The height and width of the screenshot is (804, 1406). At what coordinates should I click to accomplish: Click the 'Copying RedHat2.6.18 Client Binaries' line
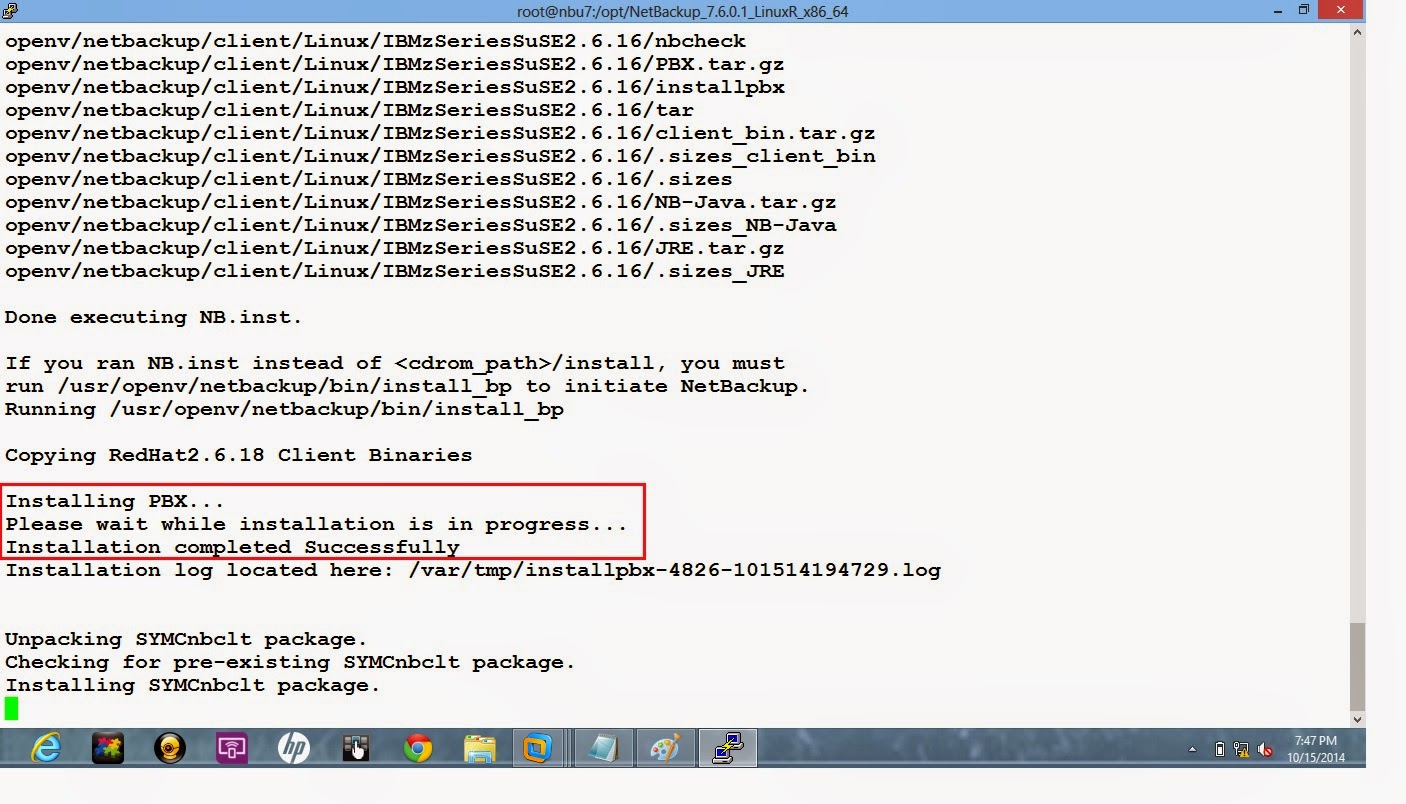pyautogui.click(x=238, y=455)
